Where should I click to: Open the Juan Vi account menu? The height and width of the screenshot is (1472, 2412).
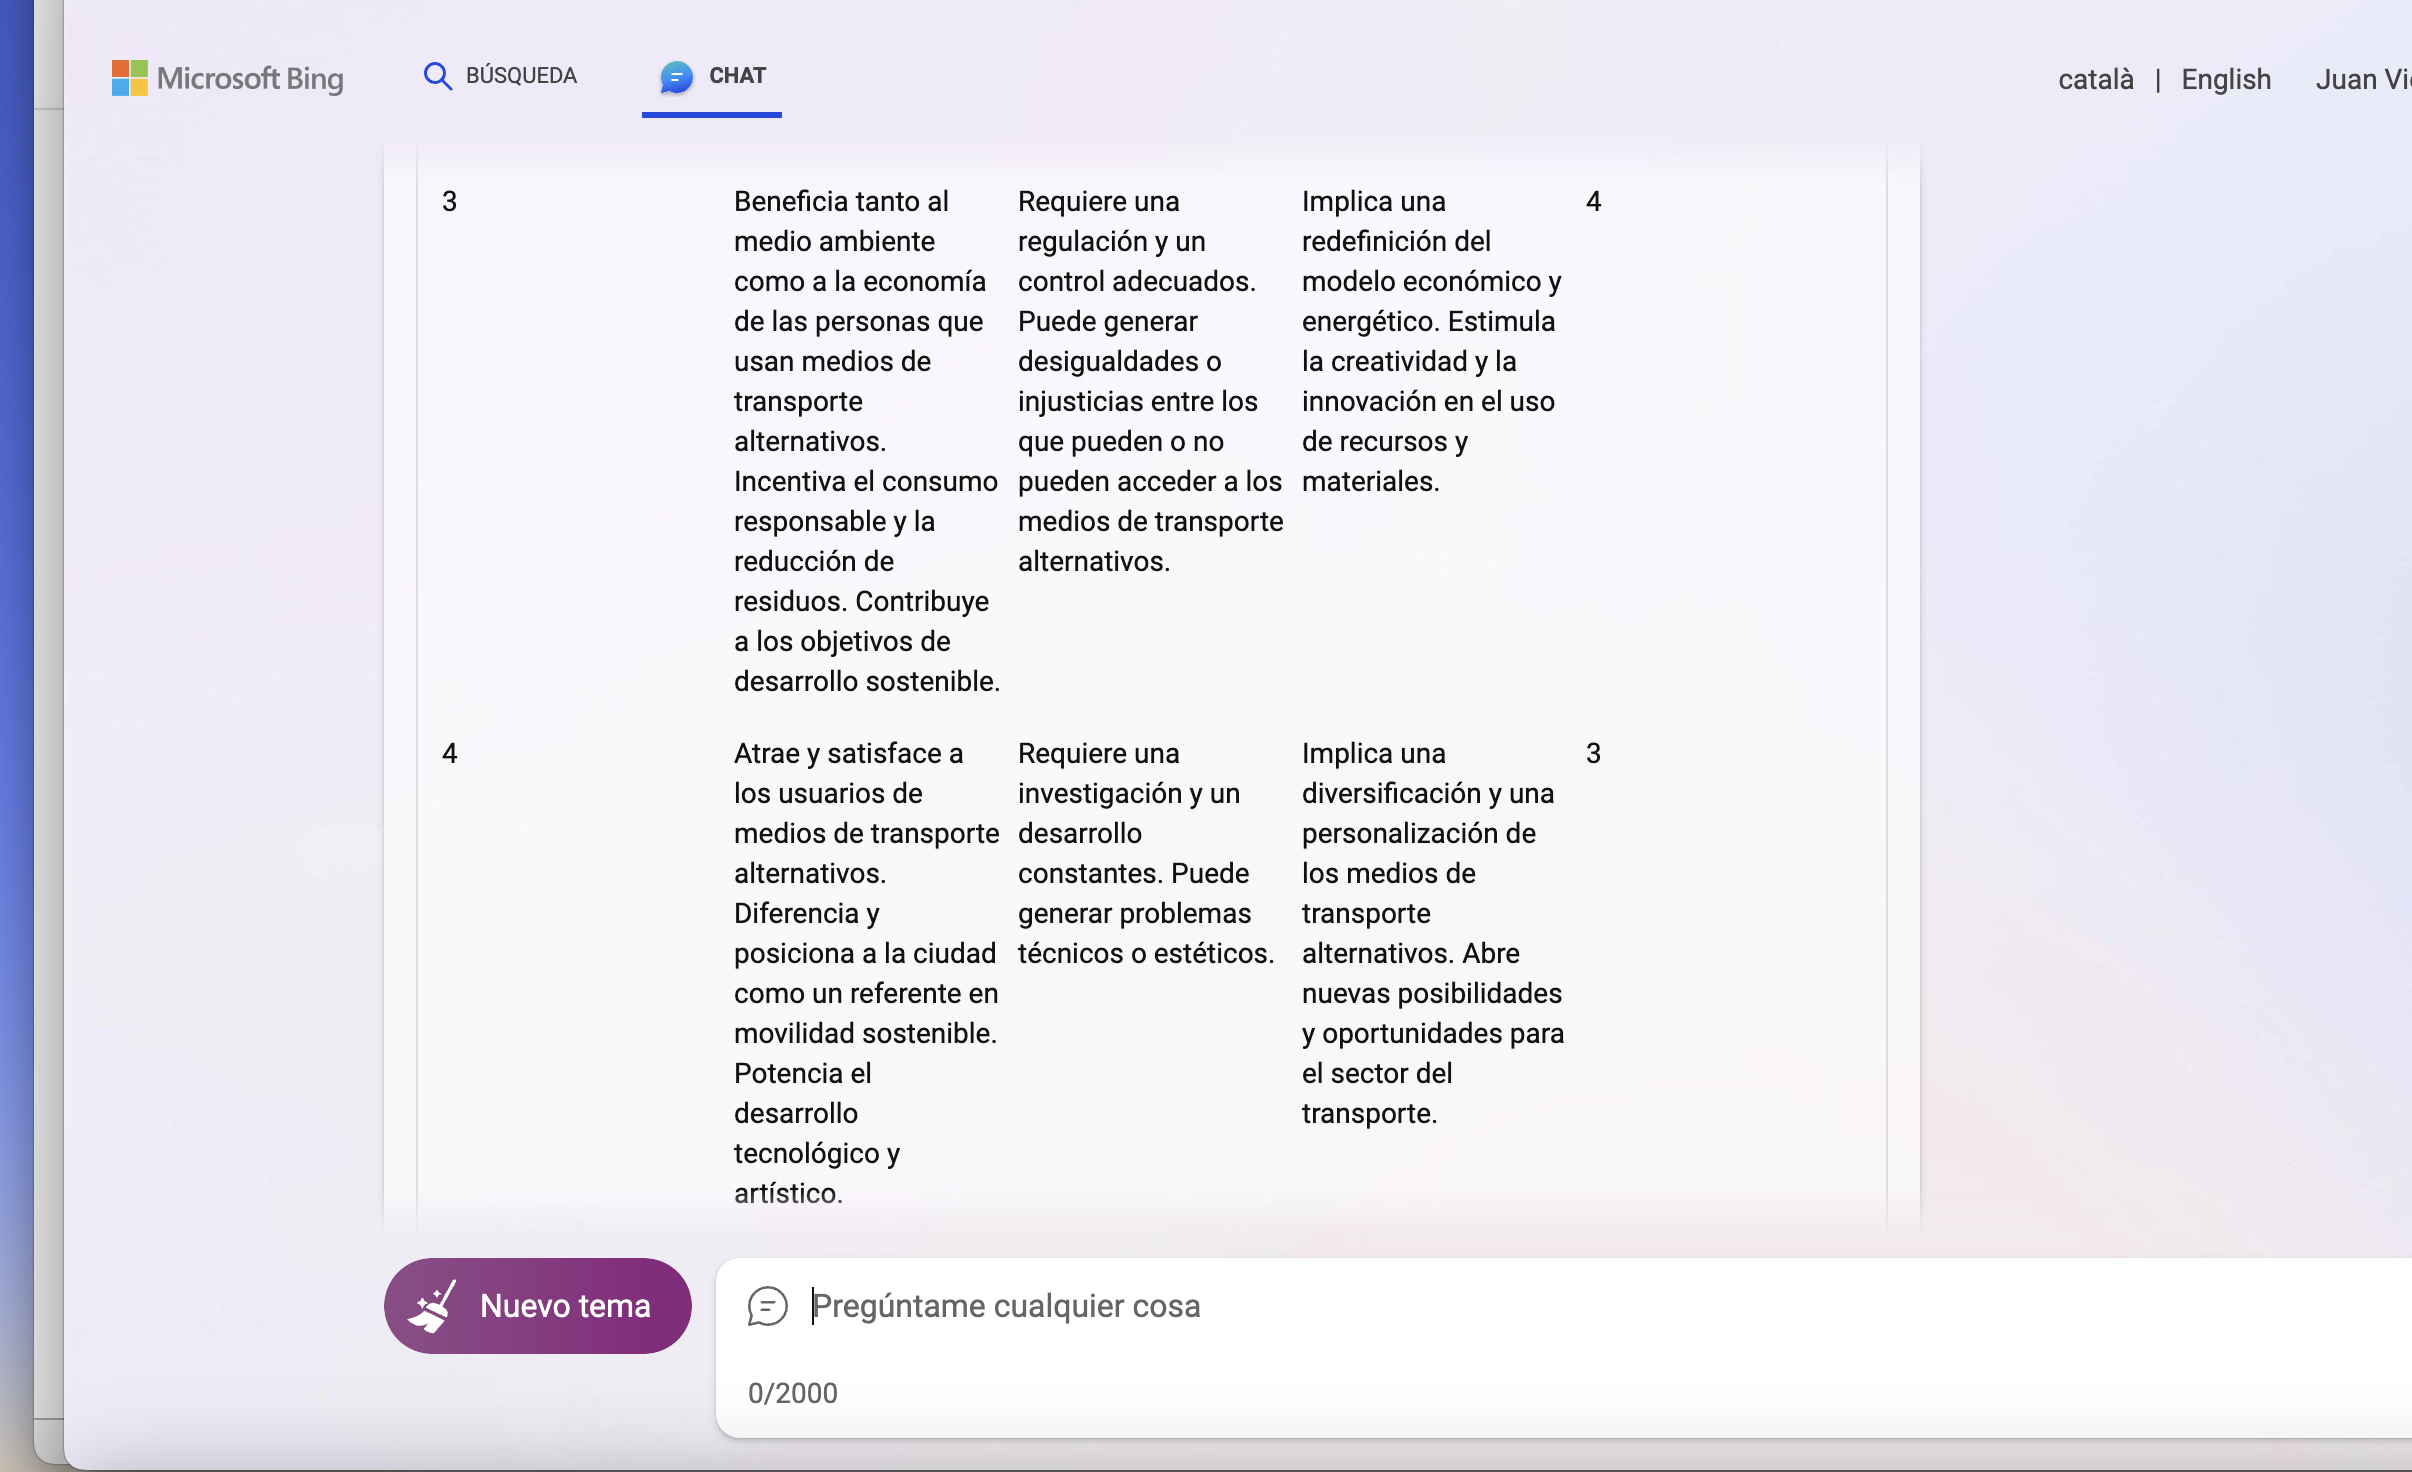(2362, 80)
